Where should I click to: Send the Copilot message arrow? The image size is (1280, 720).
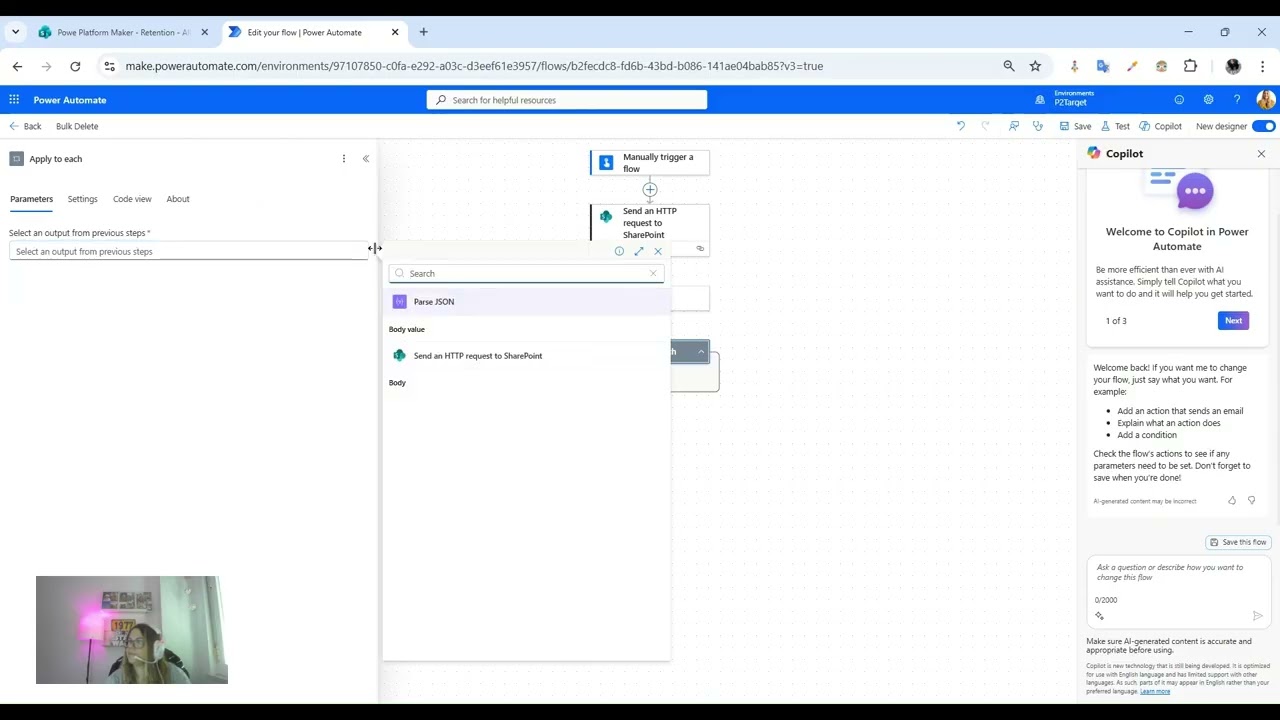pos(1257,616)
